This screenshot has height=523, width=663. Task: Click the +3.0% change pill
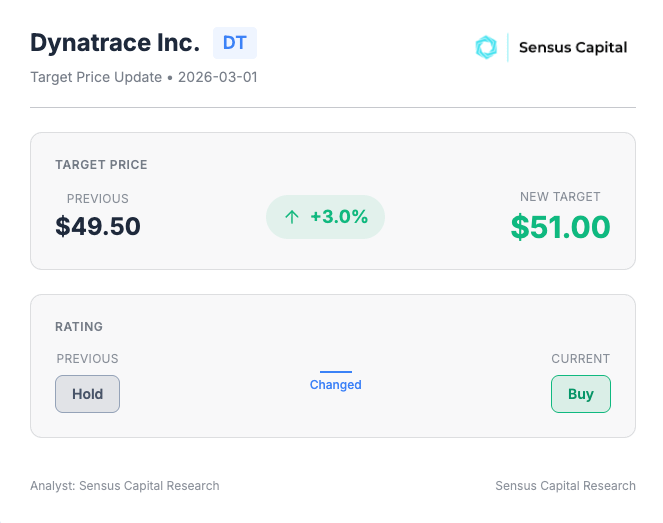[325, 217]
